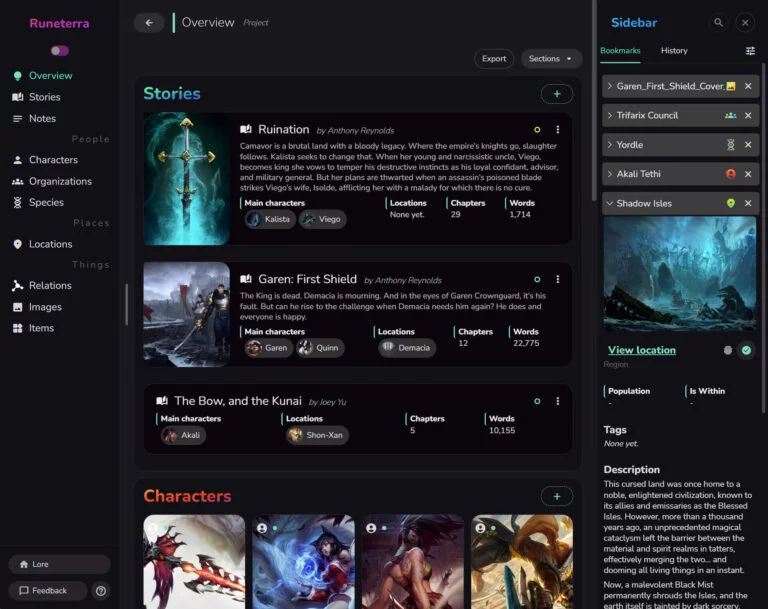Image resolution: width=768 pixels, height=609 pixels.
Task: Click Garen: First Shield status circle
Action: click(x=537, y=279)
